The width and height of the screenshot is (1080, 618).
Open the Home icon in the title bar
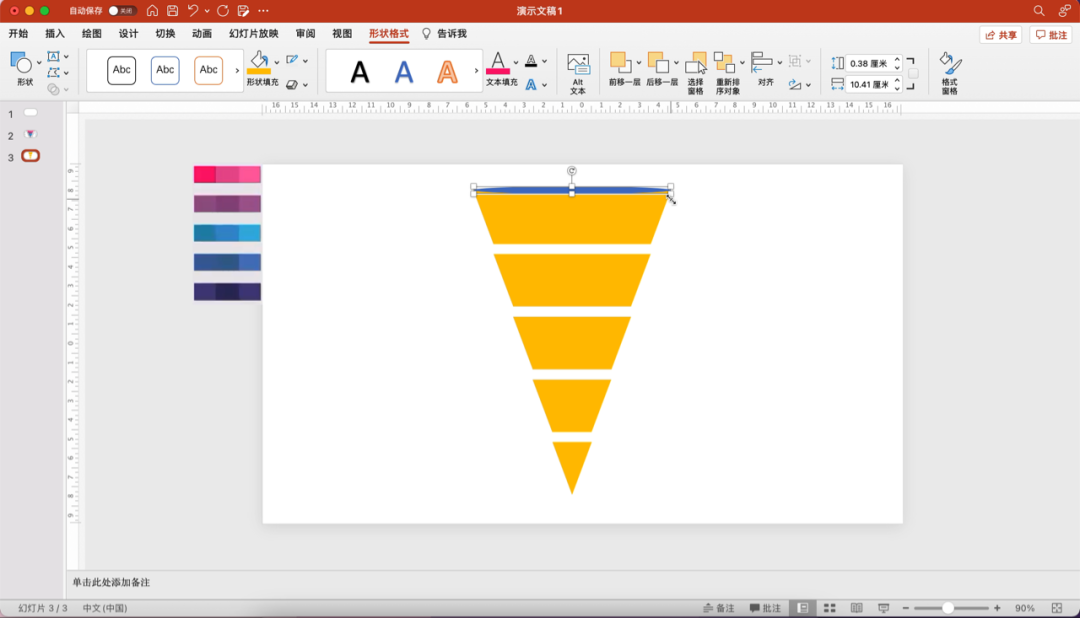pos(152,10)
